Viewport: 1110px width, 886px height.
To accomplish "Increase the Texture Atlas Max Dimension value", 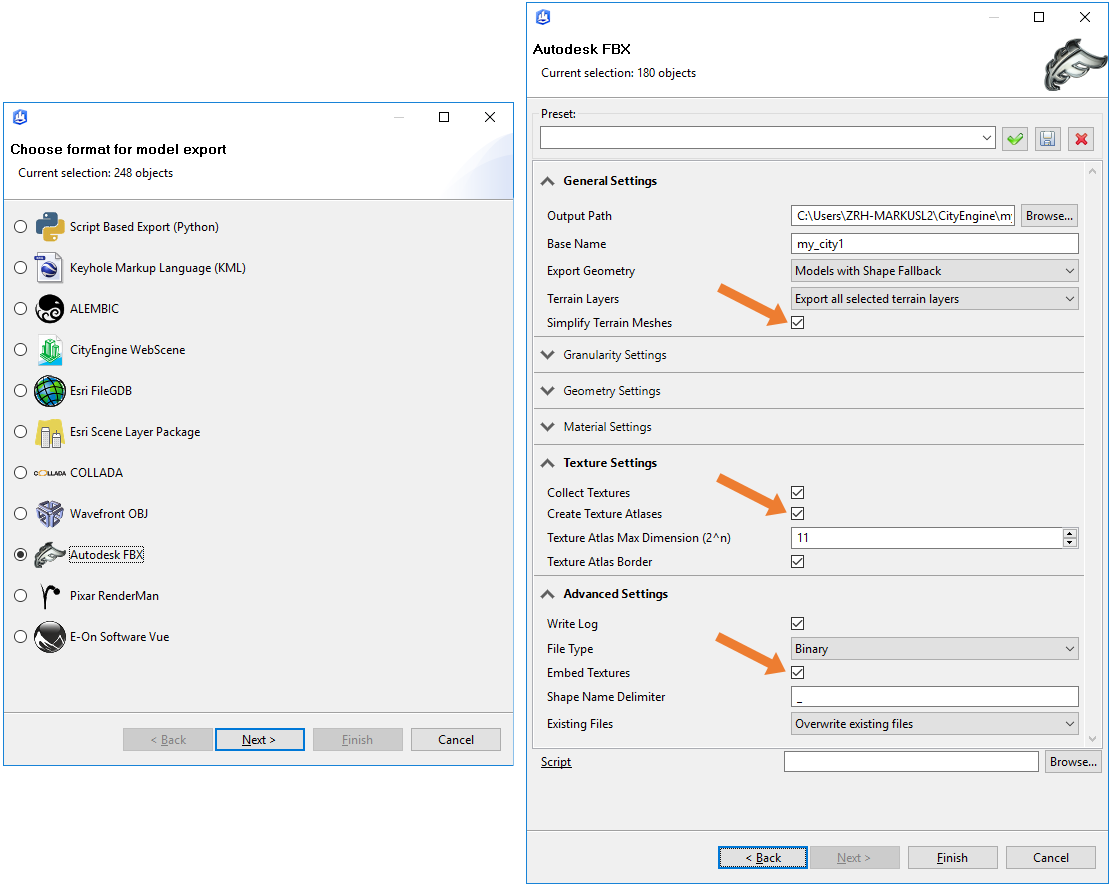I will pos(1070,533).
